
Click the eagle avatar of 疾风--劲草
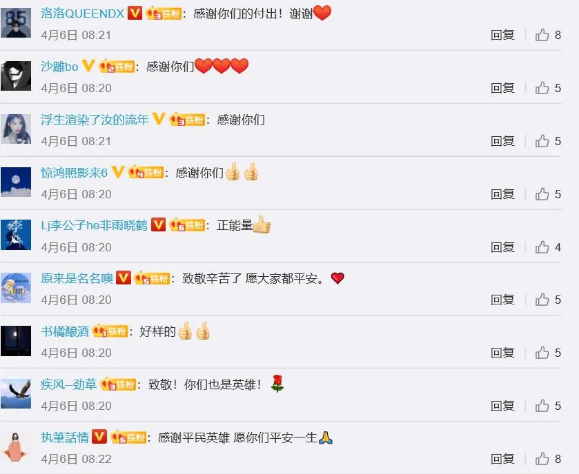pos(16,394)
